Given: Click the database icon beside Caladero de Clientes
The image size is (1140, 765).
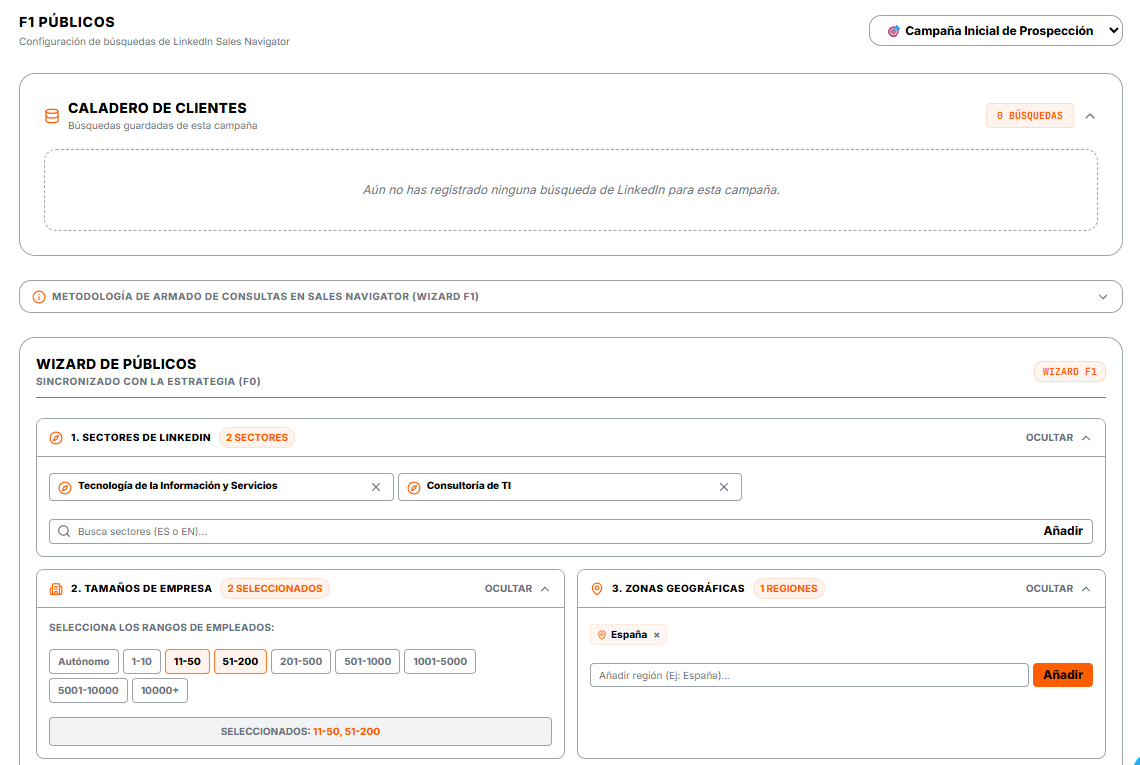Looking at the screenshot, I should (x=52, y=116).
